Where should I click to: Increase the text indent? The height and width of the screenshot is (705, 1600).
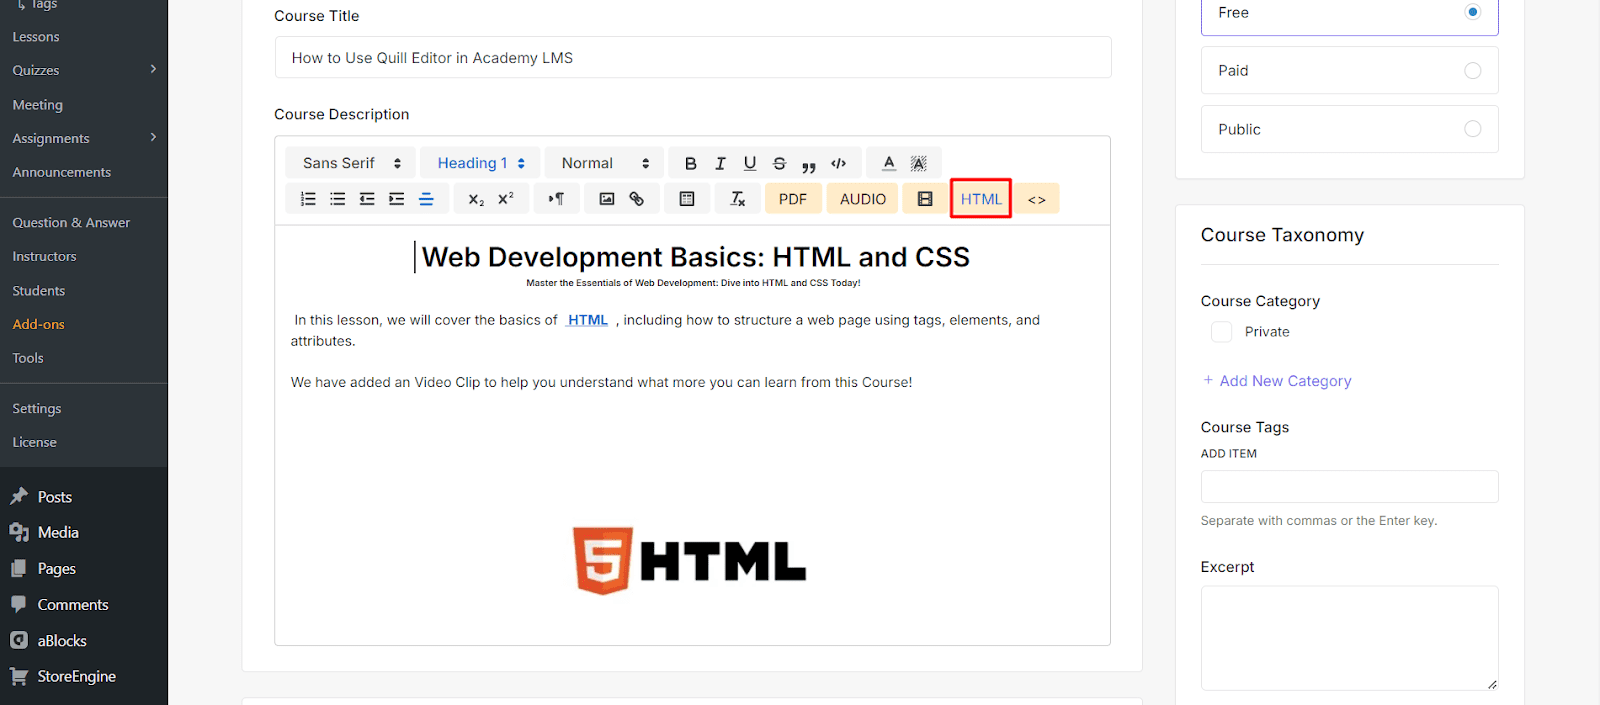point(397,199)
